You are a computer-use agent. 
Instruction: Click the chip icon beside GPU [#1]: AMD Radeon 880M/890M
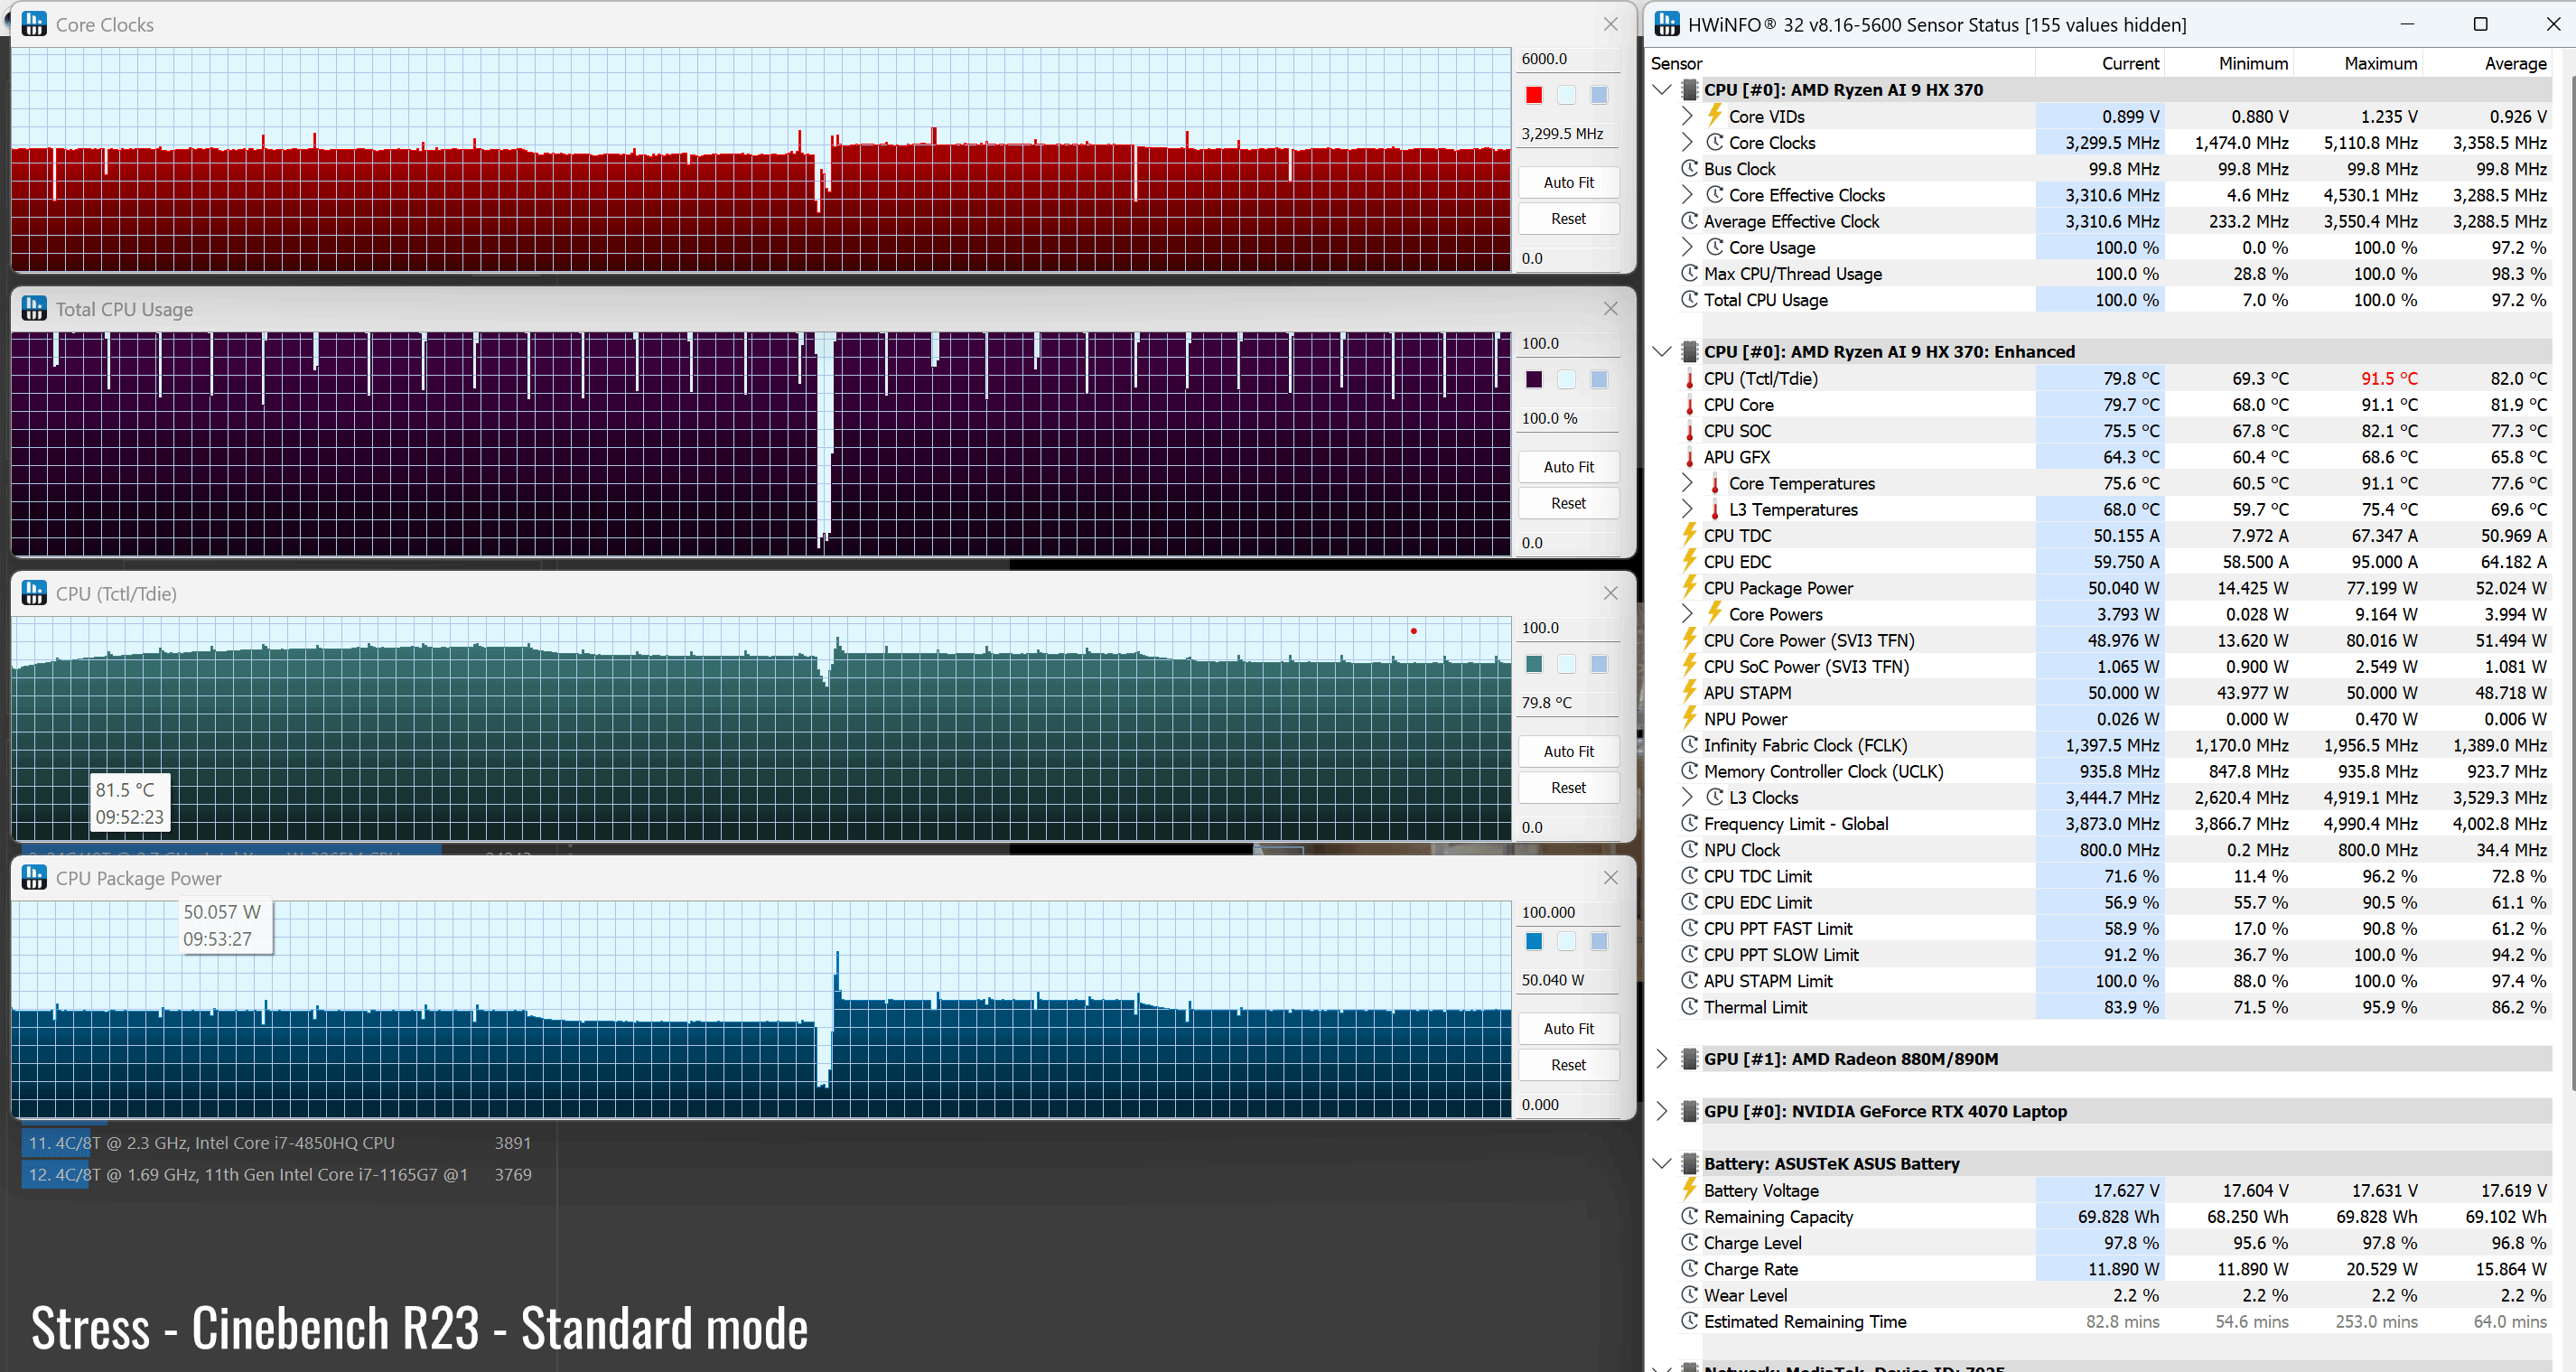coord(1690,1058)
